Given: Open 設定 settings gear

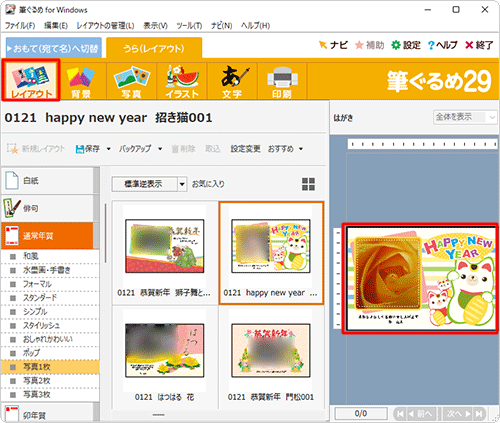Looking at the screenshot, I should coord(406,45).
